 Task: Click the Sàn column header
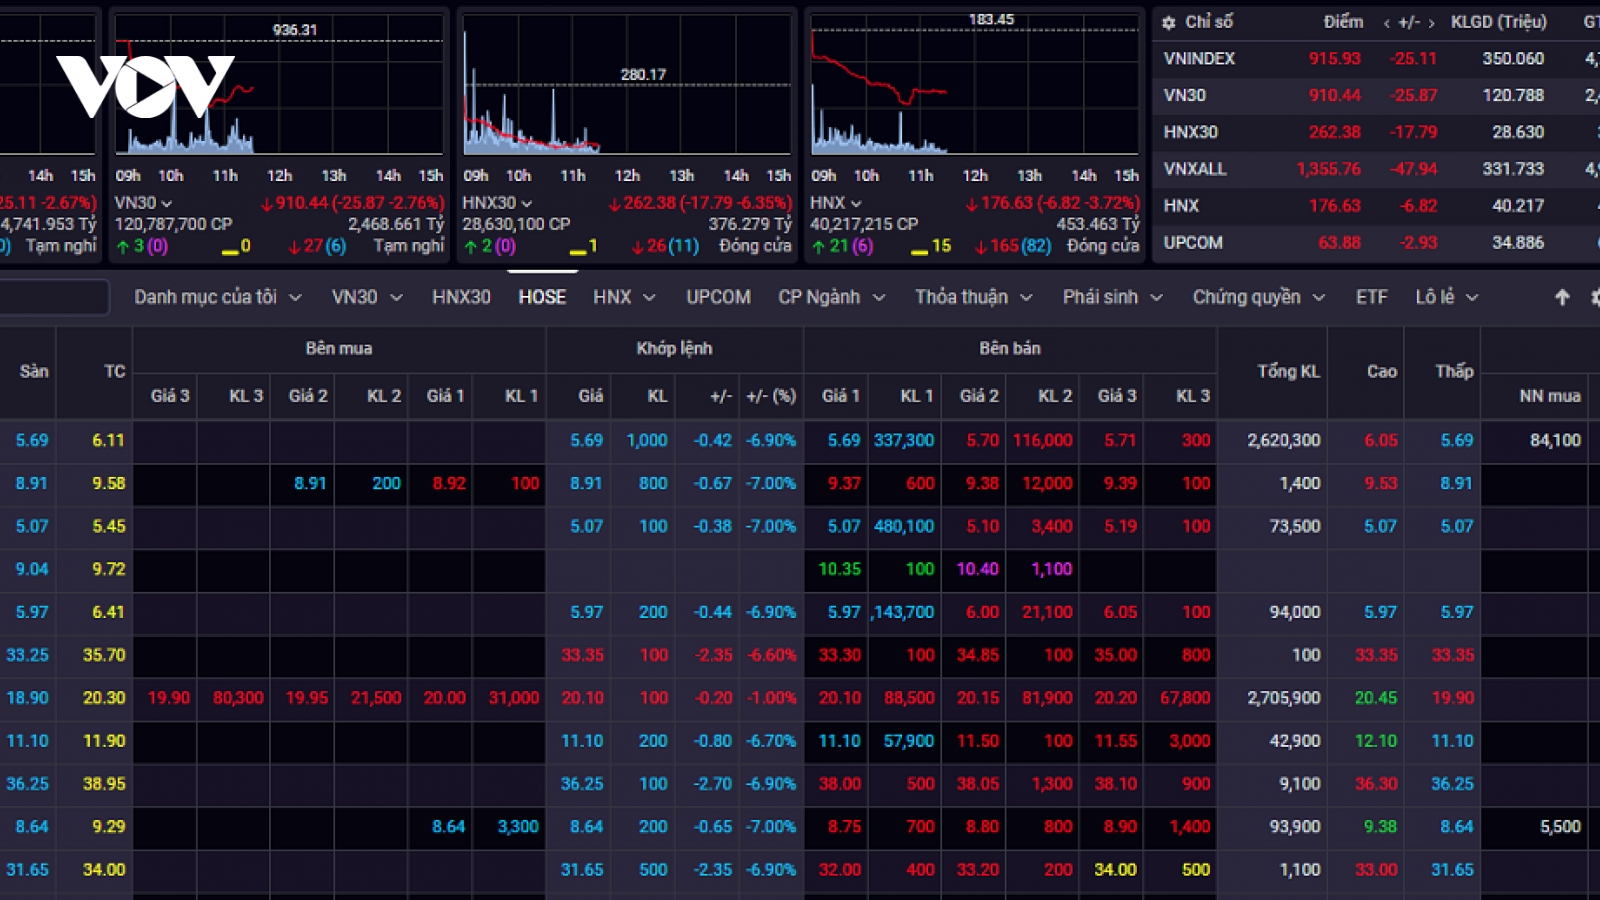34,372
